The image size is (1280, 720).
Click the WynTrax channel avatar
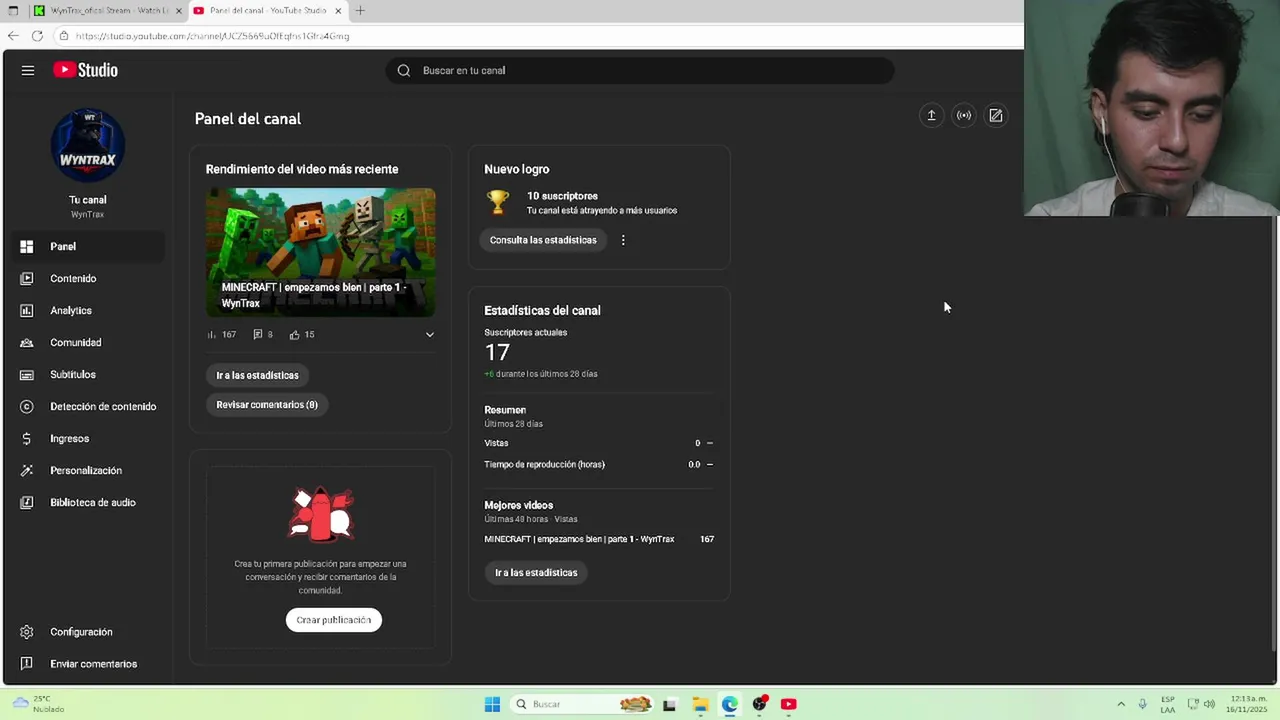tap(88, 146)
